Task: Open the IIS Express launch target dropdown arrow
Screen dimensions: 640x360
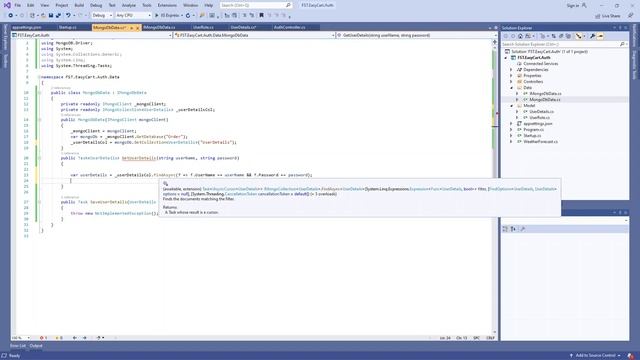Action: click(x=182, y=16)
